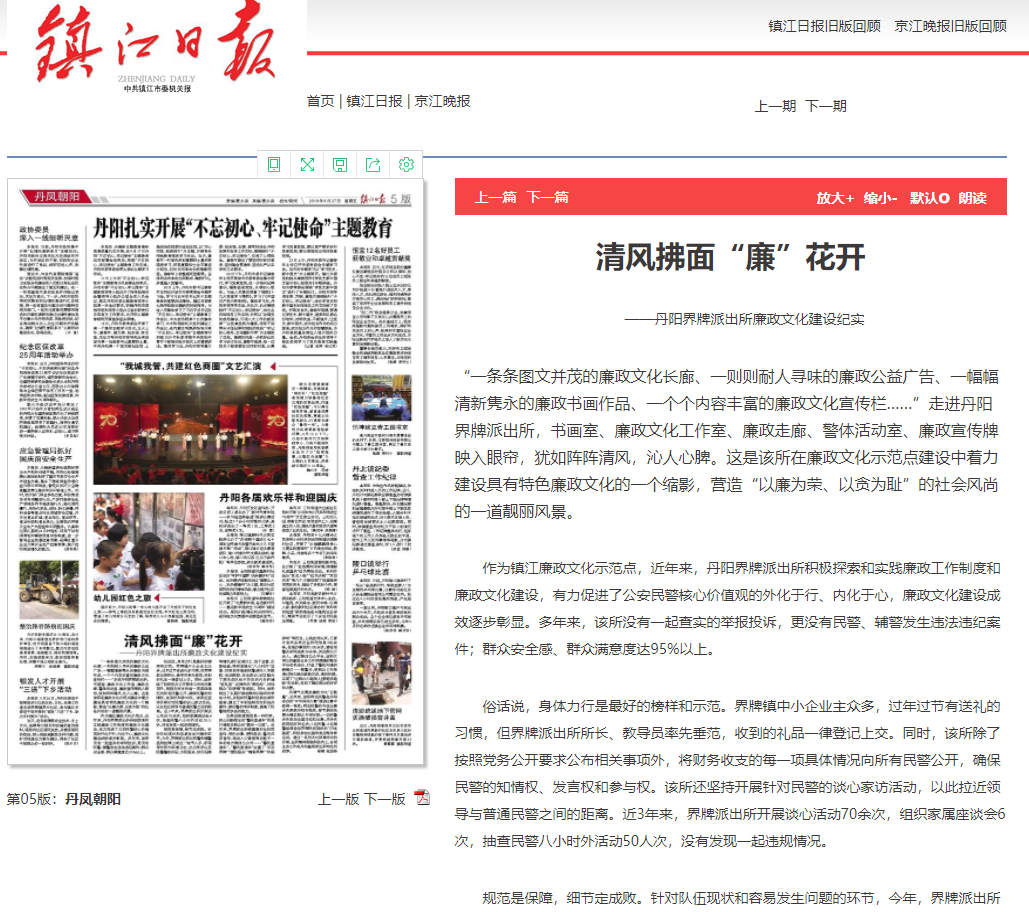1029x912 pixels.
Task: Expand the newspaper page to fullscreen
Action: (307, 164)
